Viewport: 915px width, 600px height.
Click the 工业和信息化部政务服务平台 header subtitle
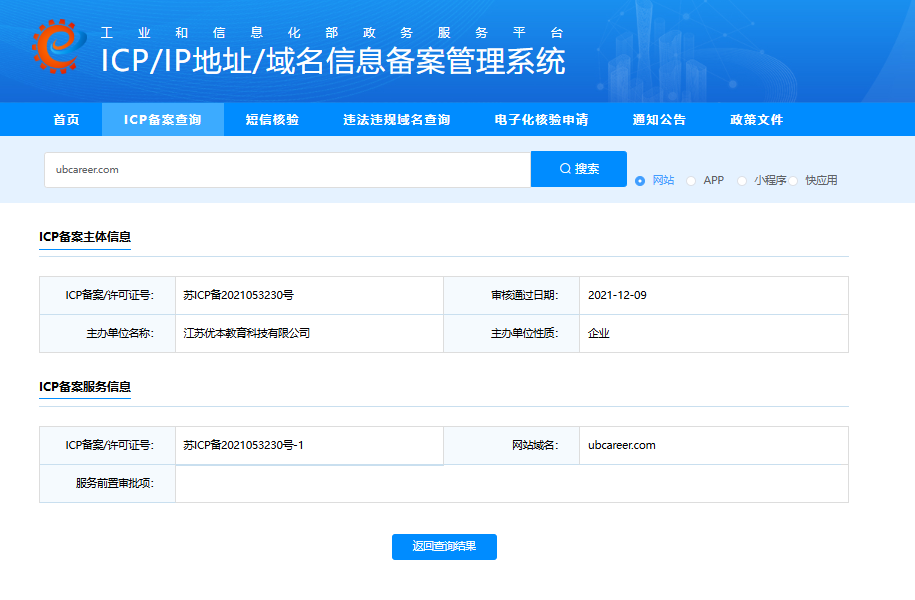pyautogui.click(x=331, y=33)
